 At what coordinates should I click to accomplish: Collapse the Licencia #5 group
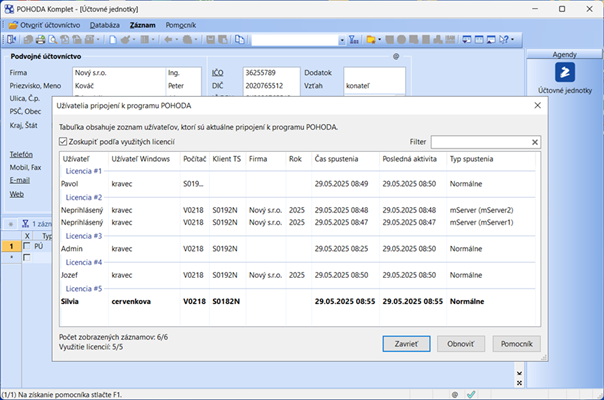pyautogui.click(x=84, y=289)
